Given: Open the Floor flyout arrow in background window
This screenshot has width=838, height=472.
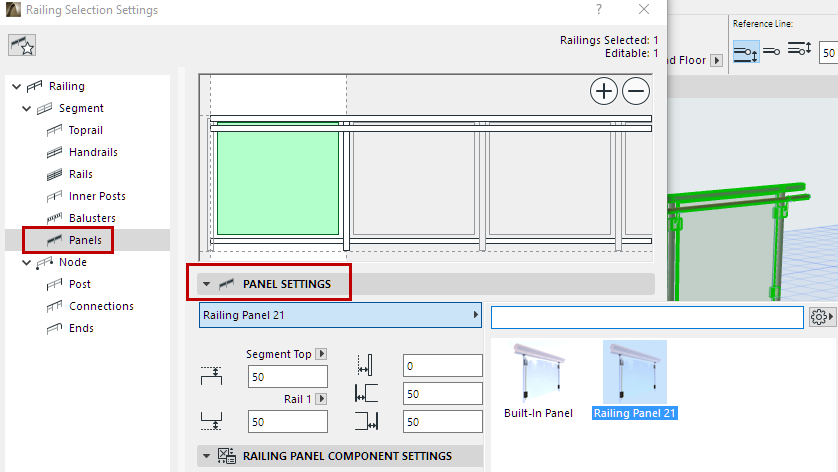Looking at the screenshot, I should 717,60.
